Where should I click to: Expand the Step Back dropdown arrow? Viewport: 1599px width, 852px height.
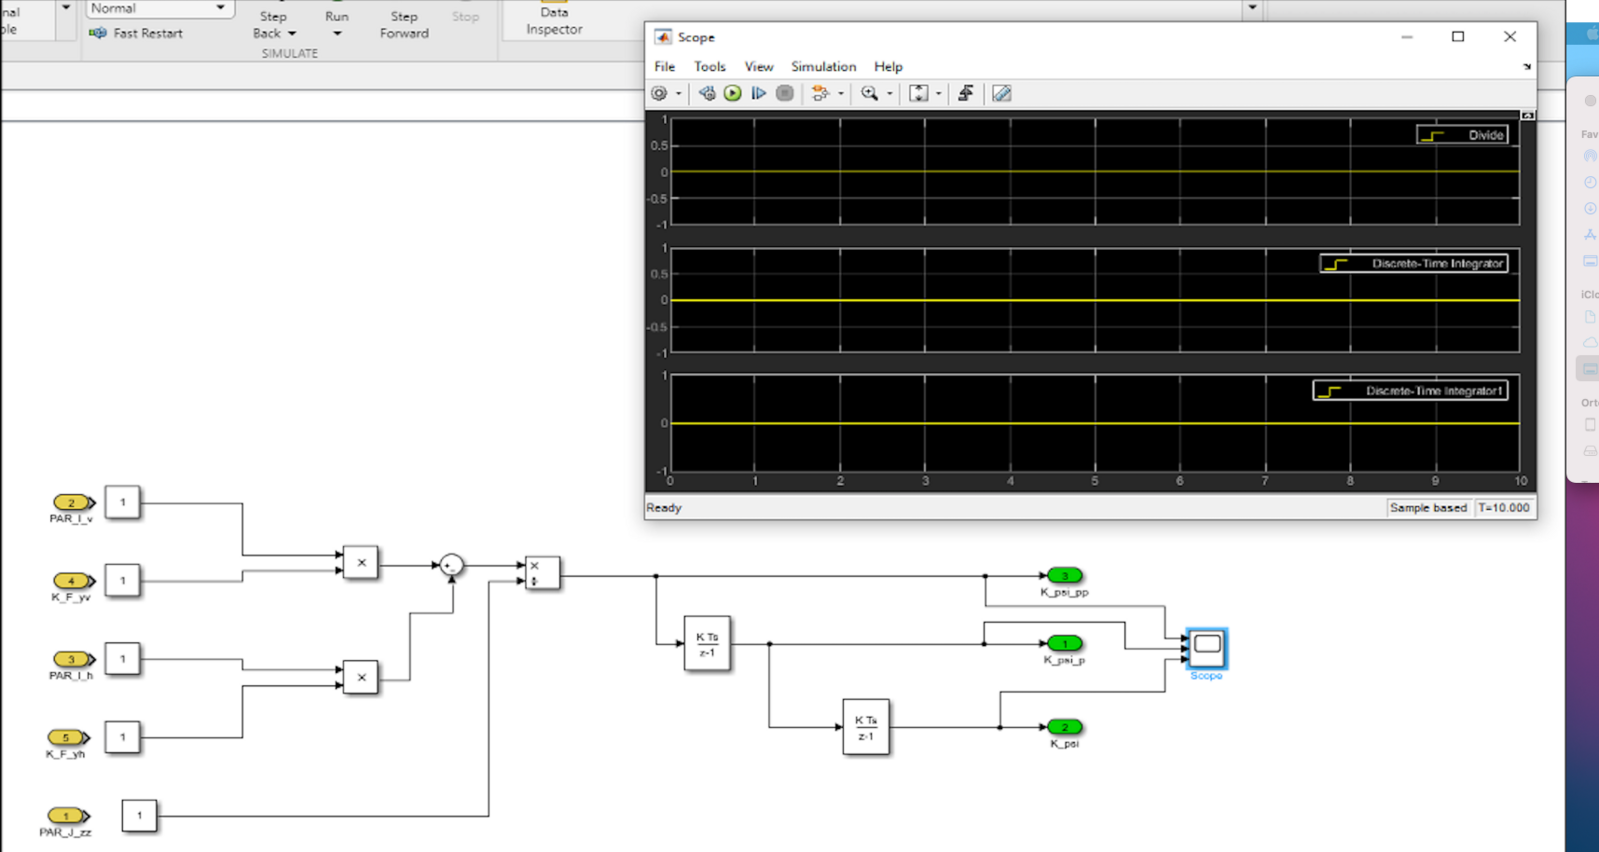[x=292, y=34]
